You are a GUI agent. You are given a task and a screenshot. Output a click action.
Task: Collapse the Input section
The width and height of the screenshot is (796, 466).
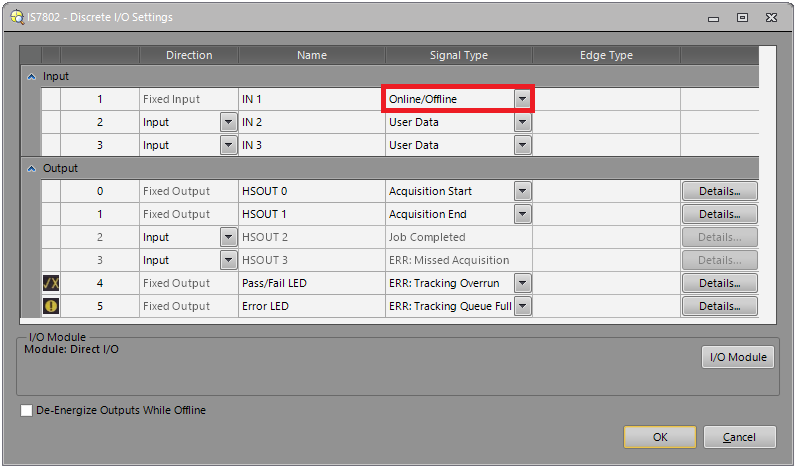[x=31, y=76]
